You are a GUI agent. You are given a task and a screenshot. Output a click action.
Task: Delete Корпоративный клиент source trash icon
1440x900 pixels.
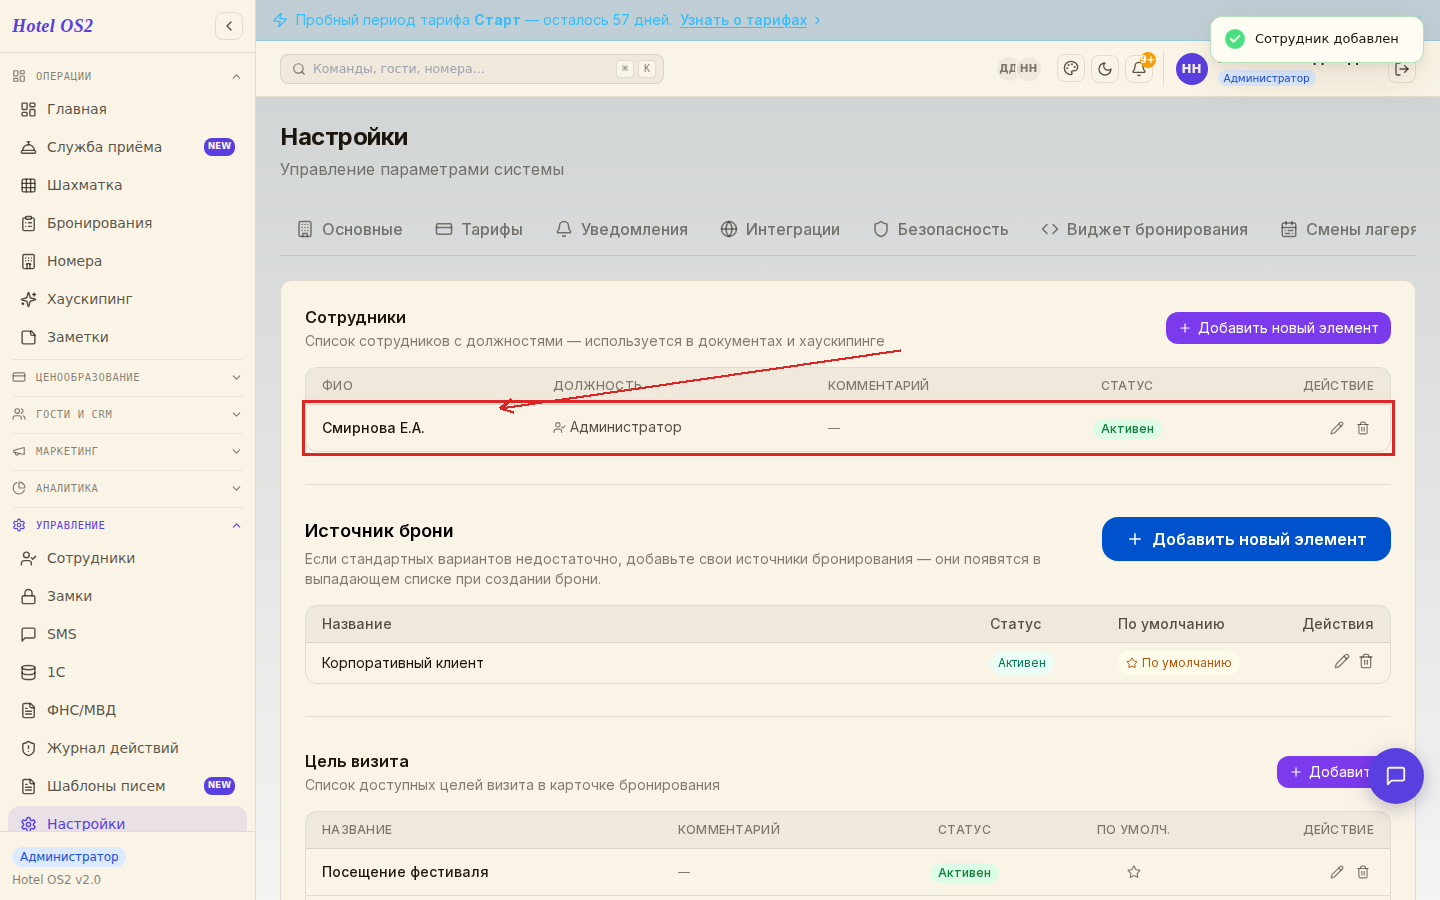tap(1366, 661)
